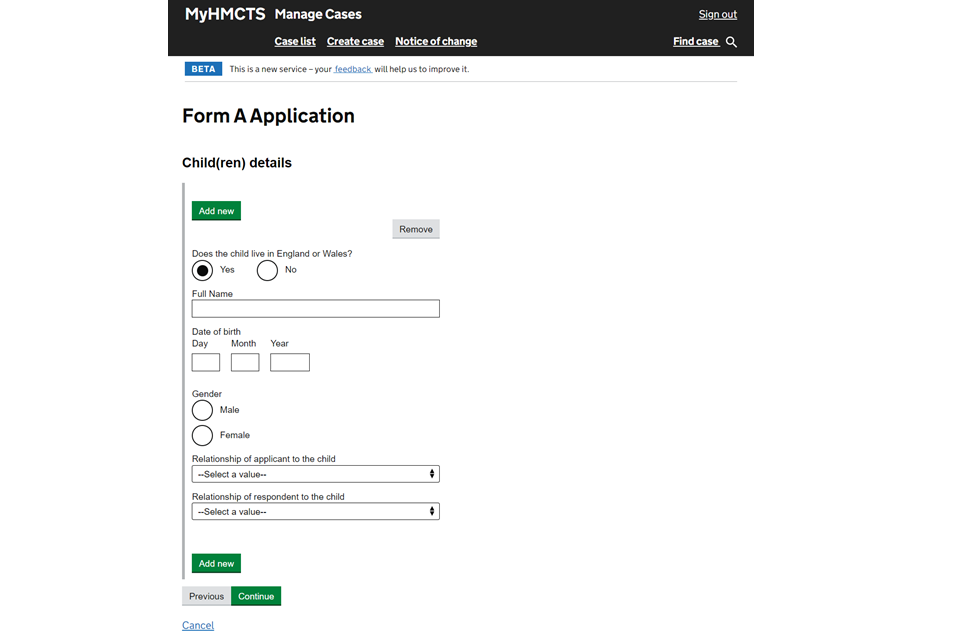
Task: Select No for child living in England or Wales
Action: click(x=267, y=270)
